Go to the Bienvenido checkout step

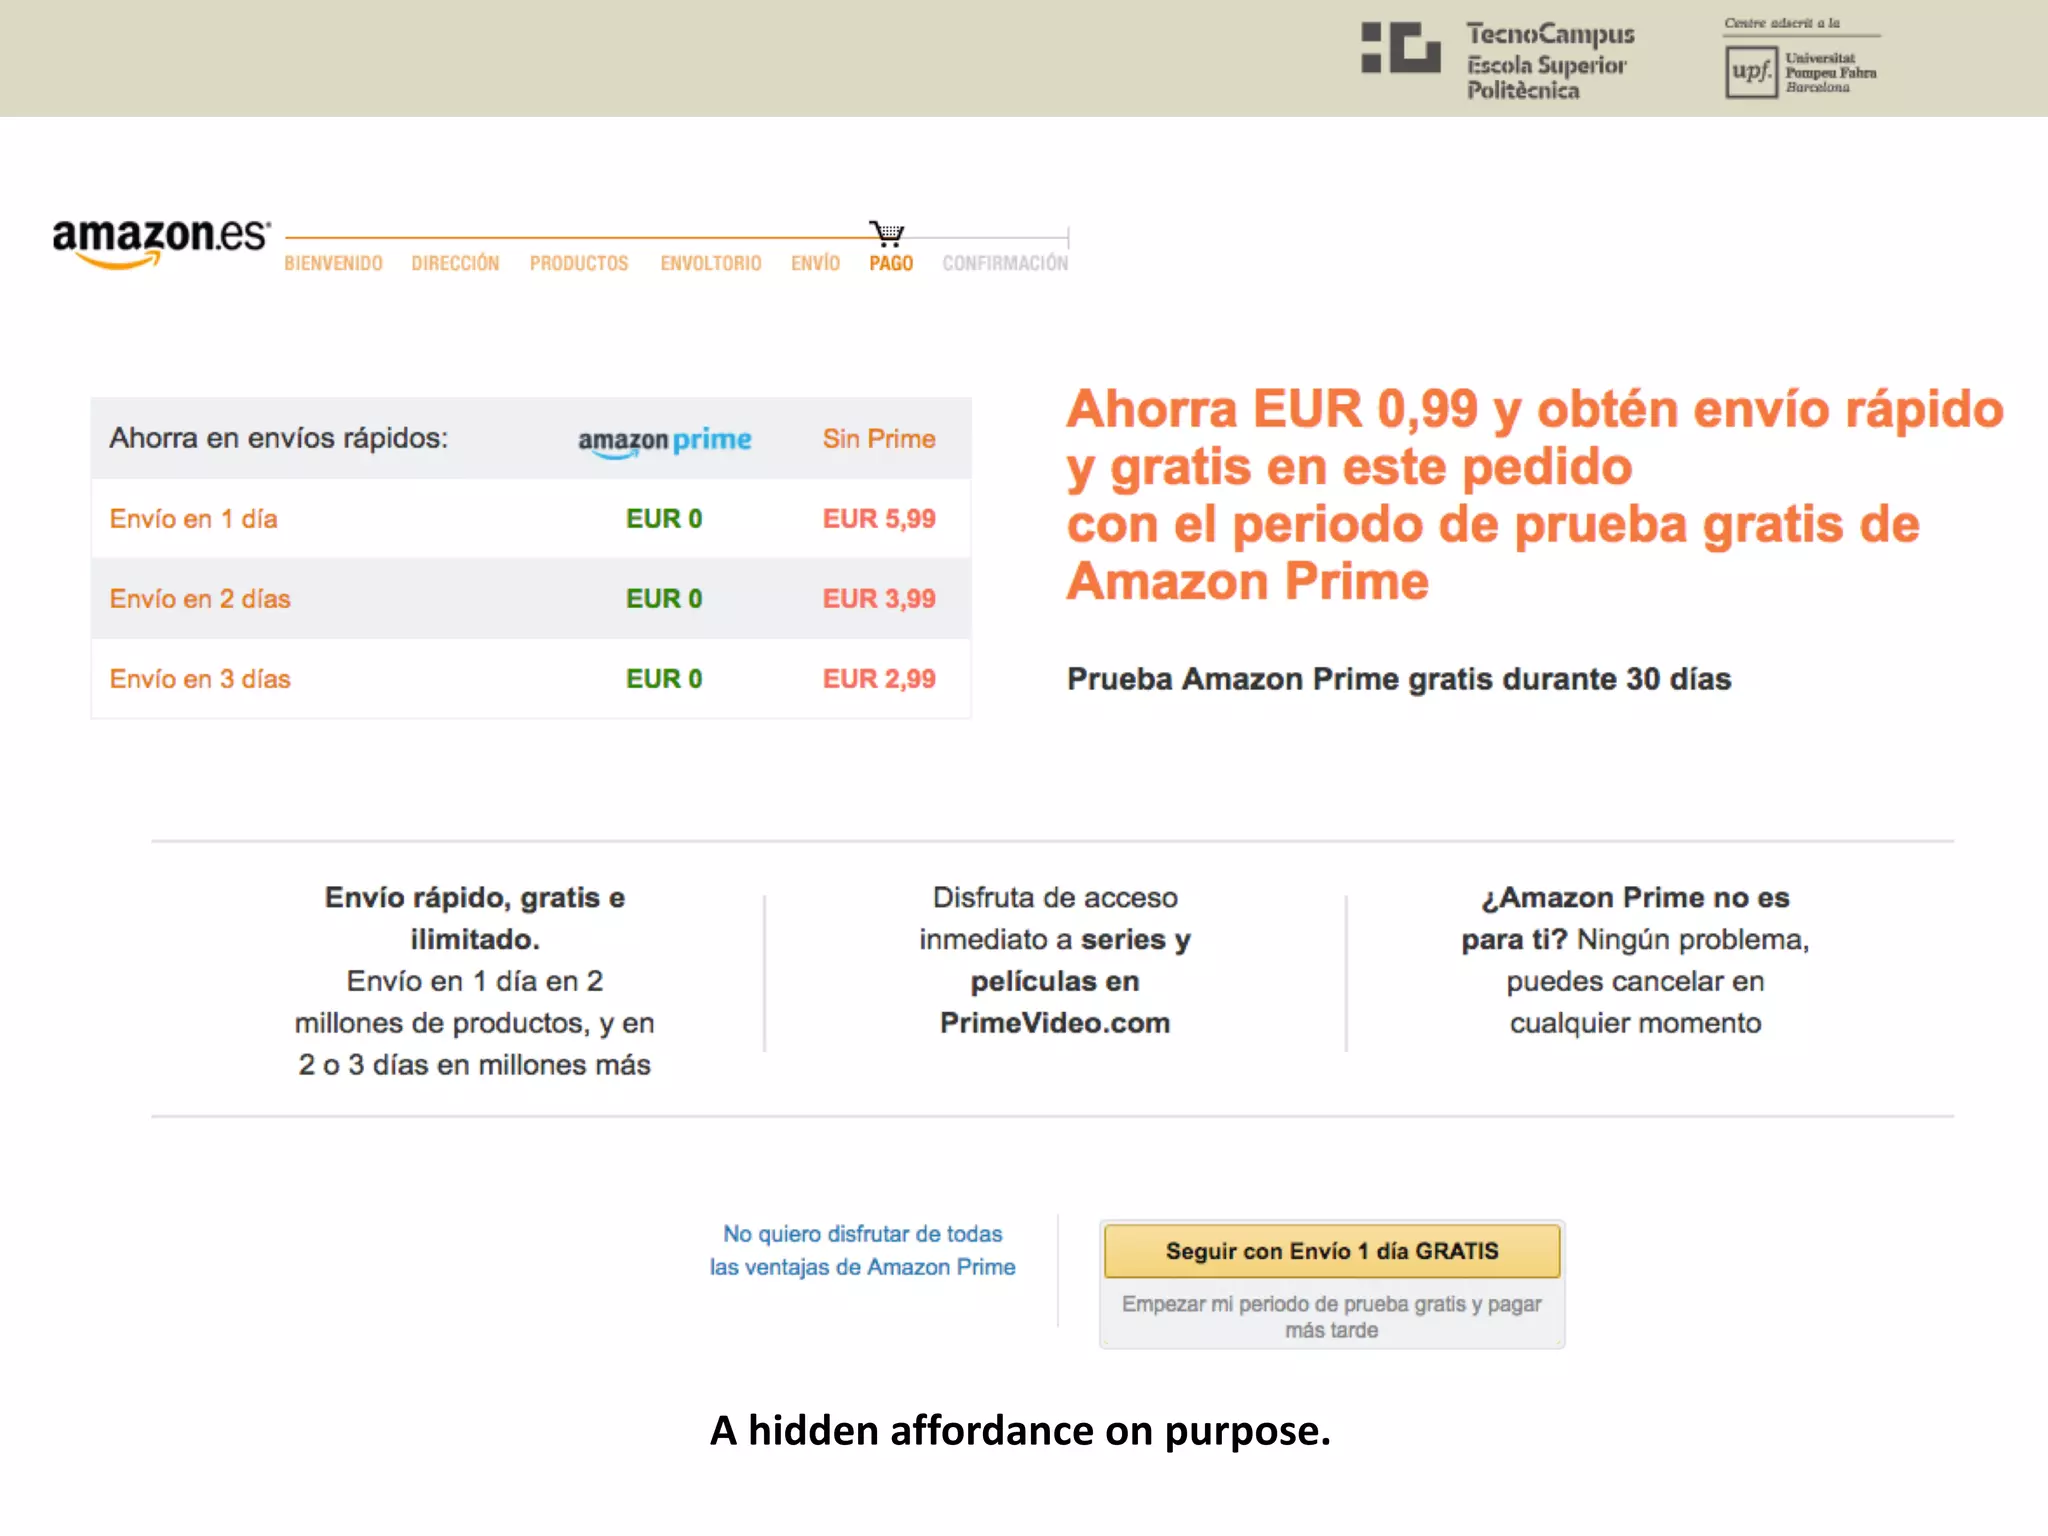pyautogui.click(x=333, y=263)
